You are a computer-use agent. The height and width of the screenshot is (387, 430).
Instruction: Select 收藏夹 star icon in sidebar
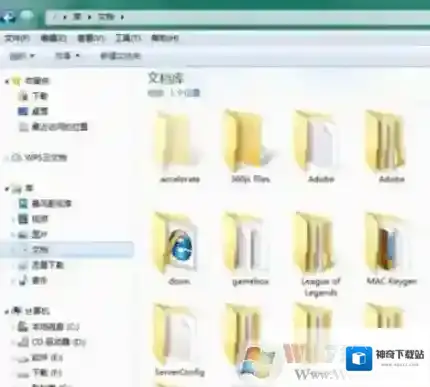[x=17, y=81]
